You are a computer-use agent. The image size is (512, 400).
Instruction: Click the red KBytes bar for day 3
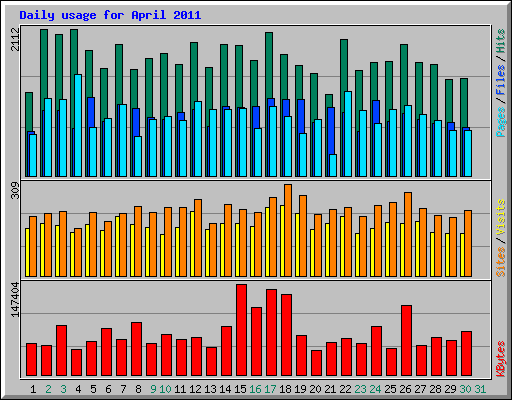[61, 350]
